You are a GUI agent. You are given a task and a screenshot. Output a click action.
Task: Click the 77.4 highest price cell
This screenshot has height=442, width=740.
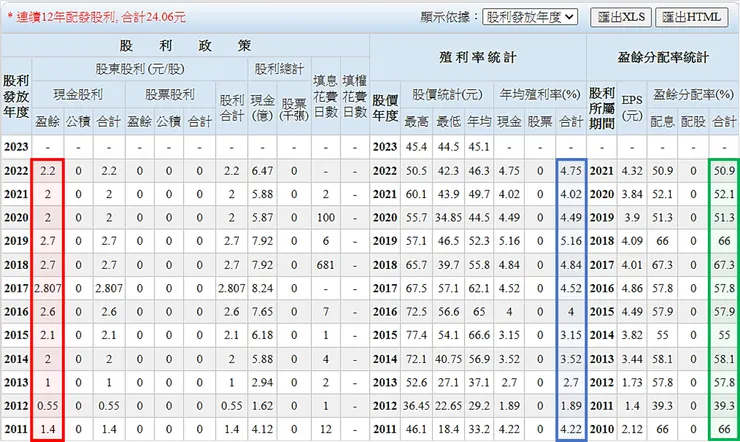click(416, 335)
